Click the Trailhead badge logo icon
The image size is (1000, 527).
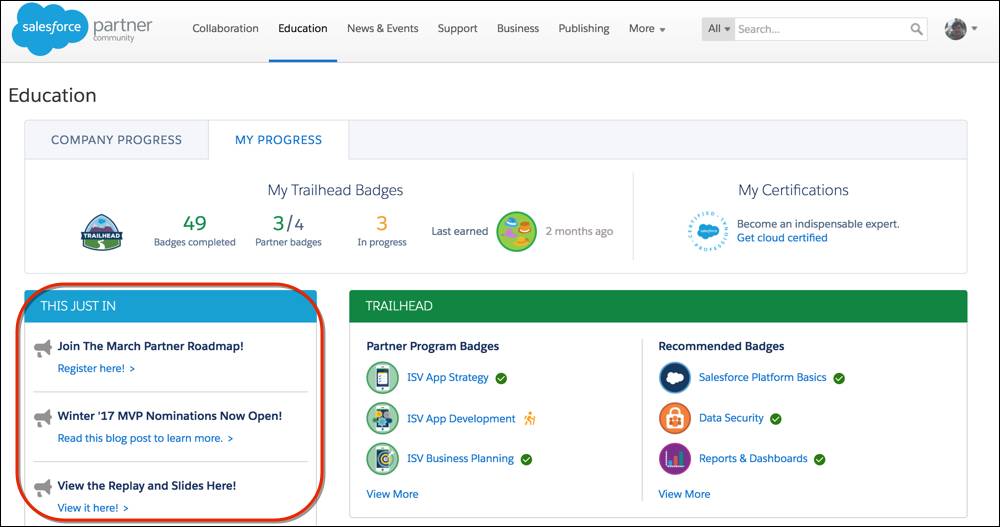[x=102, y=232]
